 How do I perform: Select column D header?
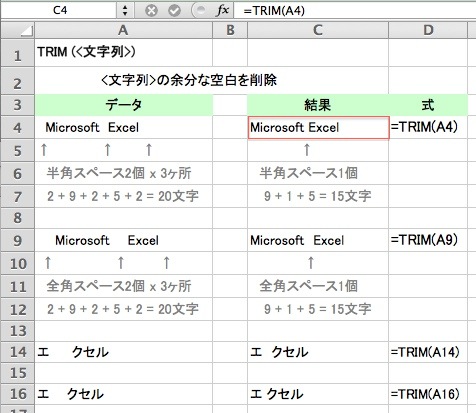(428, 30)
